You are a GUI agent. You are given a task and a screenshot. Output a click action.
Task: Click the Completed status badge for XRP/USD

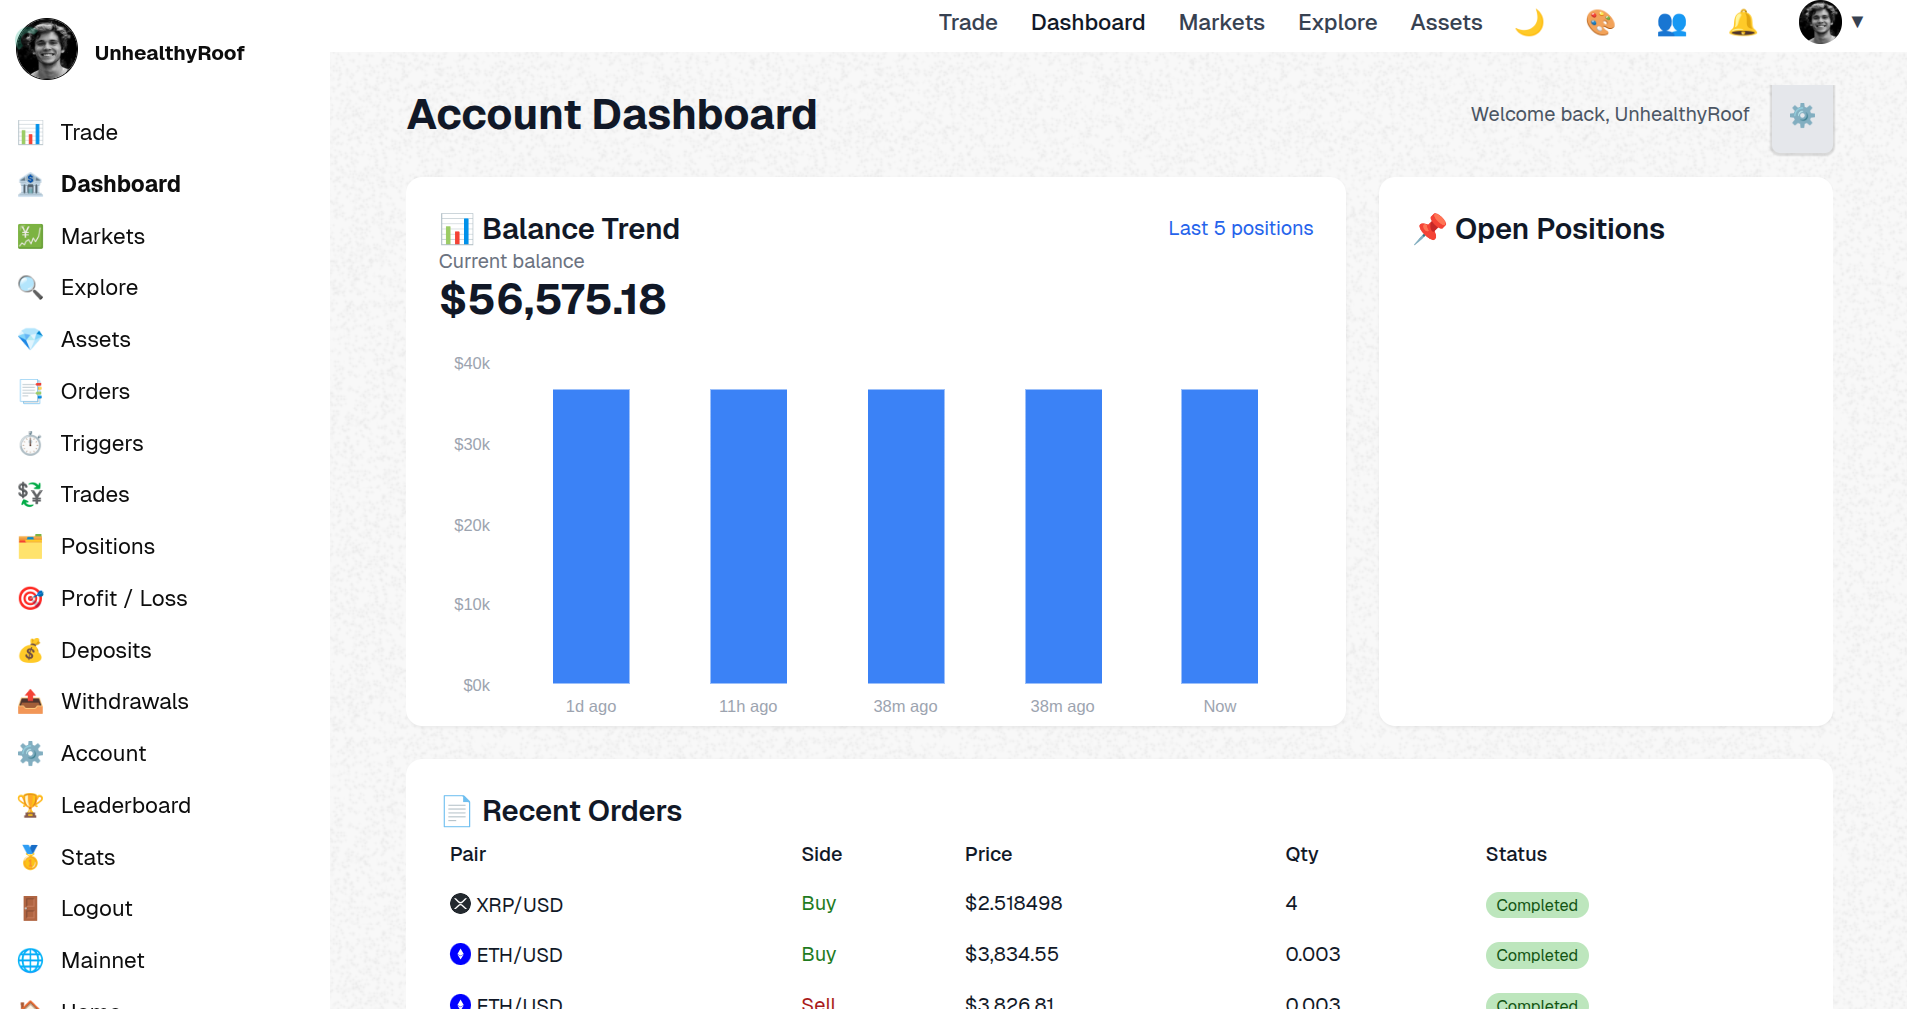click(1537, 905)
